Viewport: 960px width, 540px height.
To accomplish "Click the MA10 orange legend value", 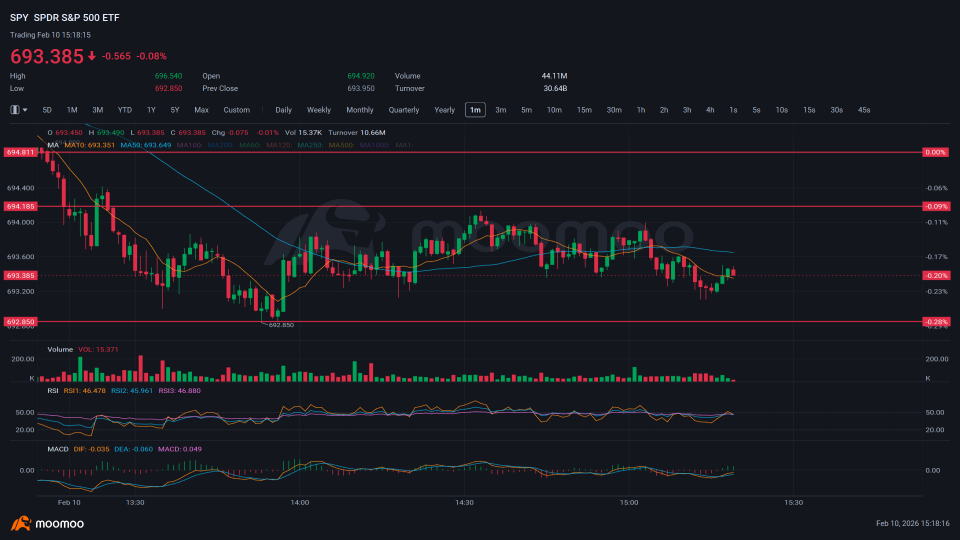I will click(89, 145).
